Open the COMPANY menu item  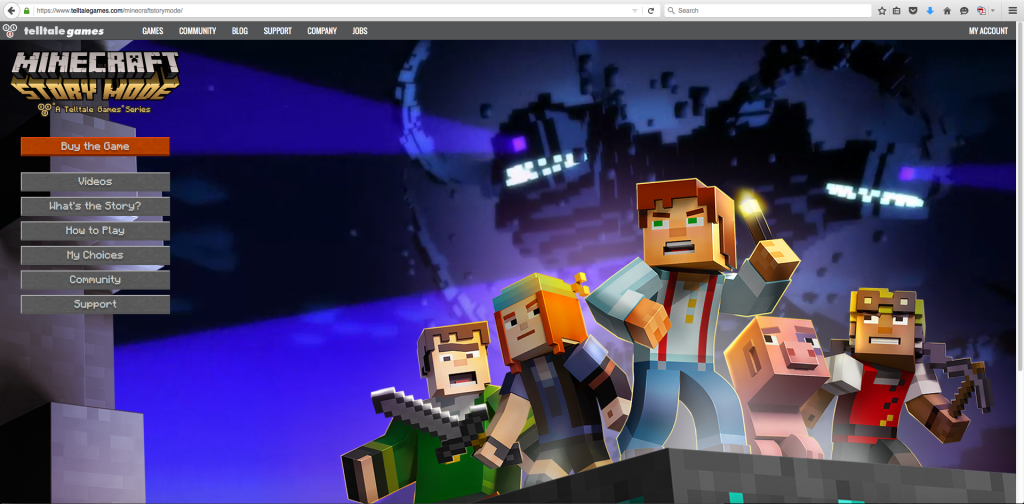pyautogui.click(x=322, y=31)
